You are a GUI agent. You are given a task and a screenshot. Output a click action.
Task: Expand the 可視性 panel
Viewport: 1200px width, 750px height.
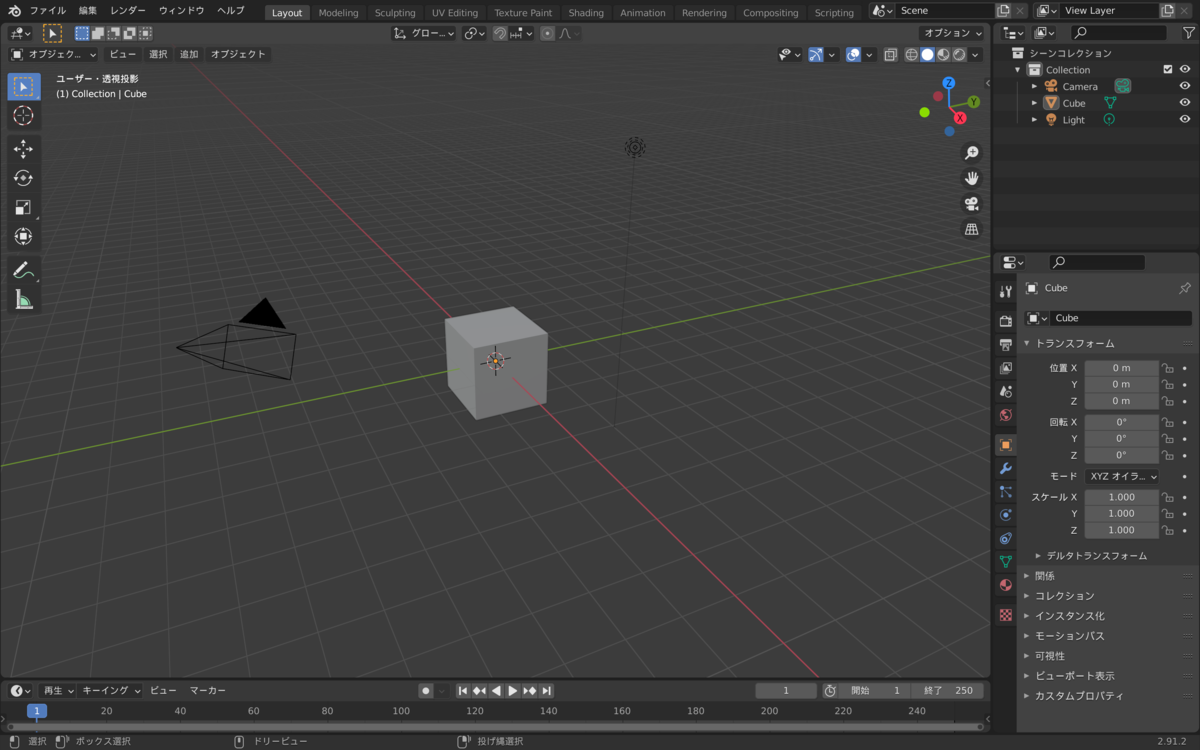tap(1107, 656)
